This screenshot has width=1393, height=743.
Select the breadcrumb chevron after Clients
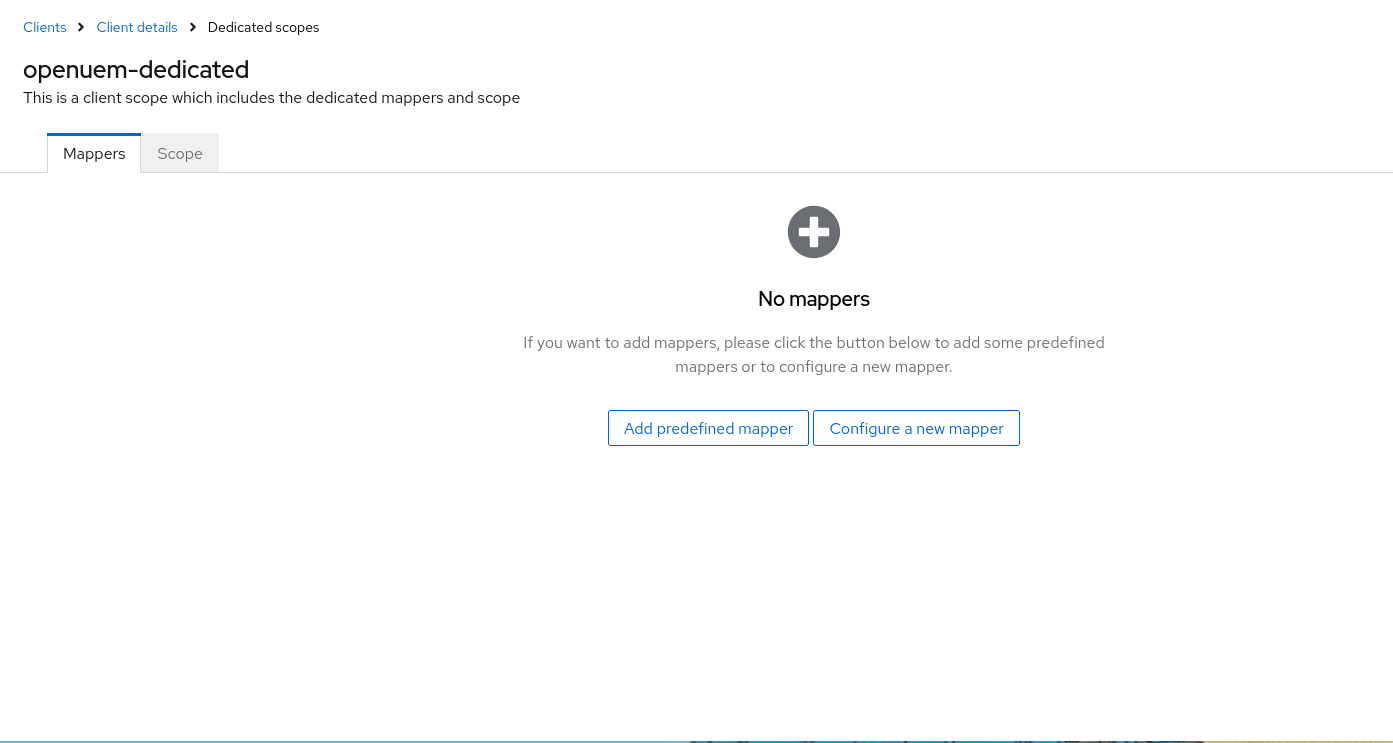[80, 27]
